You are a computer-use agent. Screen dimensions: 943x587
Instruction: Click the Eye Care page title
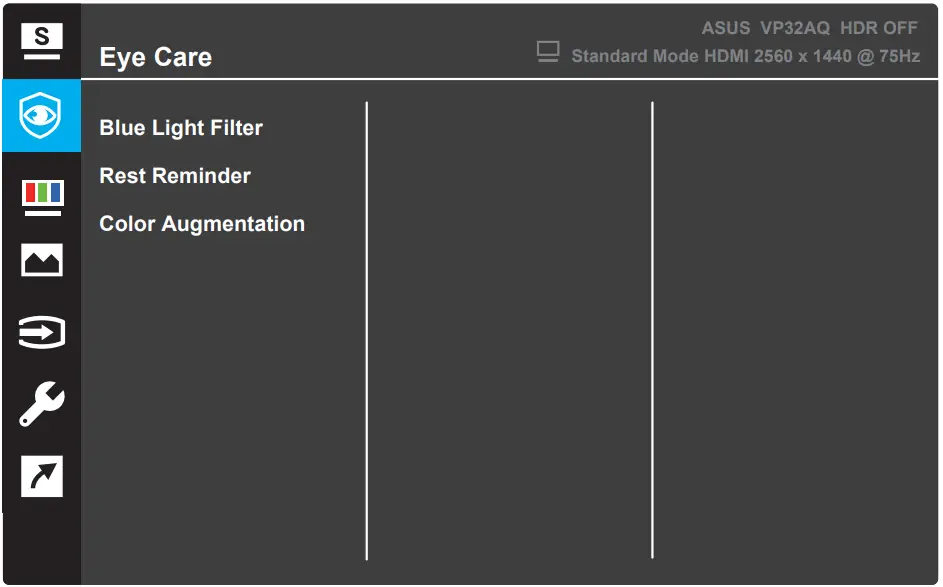pos(155,57)
